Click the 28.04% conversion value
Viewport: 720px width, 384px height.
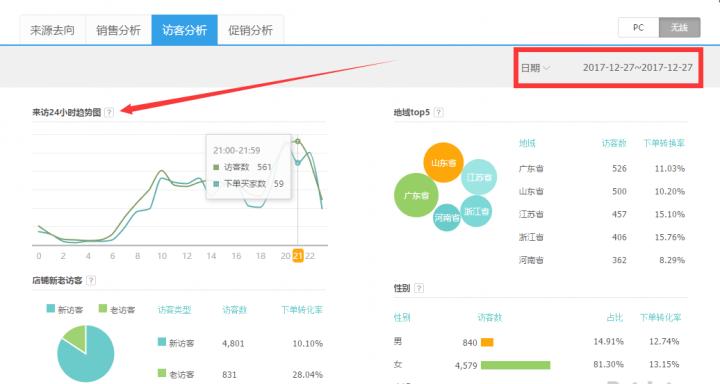click(308, 375)
